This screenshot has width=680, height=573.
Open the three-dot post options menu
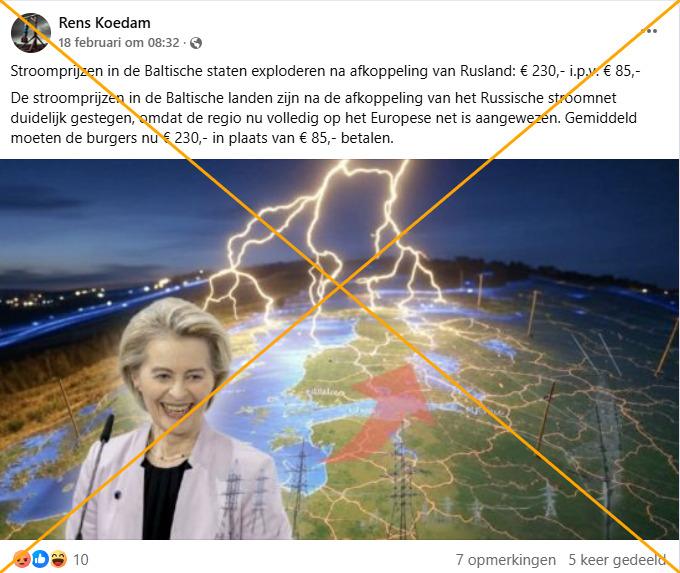pos(651,31)
